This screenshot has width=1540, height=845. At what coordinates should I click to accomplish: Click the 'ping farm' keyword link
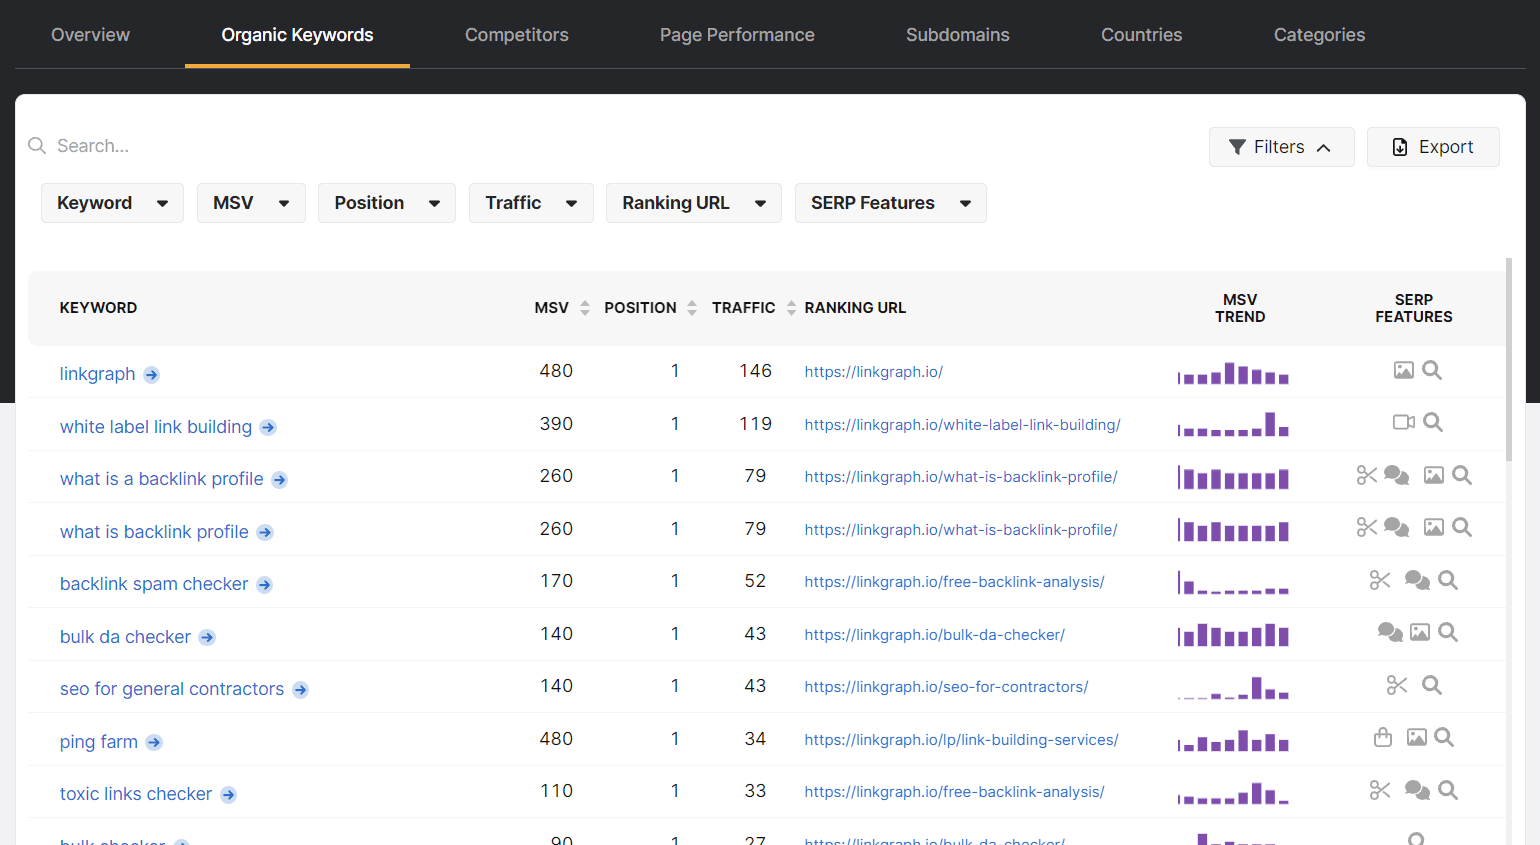tap(99, 742)
